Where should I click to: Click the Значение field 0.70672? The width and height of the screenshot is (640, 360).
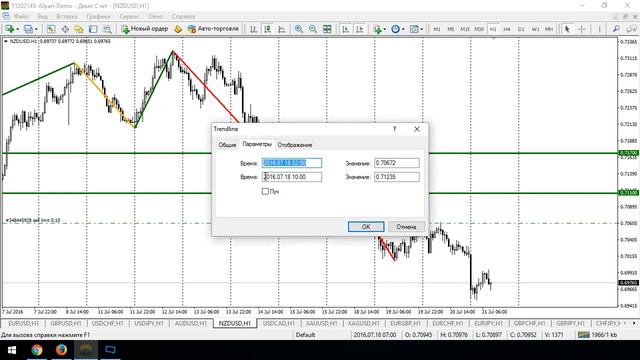click(x=397, y=163)
